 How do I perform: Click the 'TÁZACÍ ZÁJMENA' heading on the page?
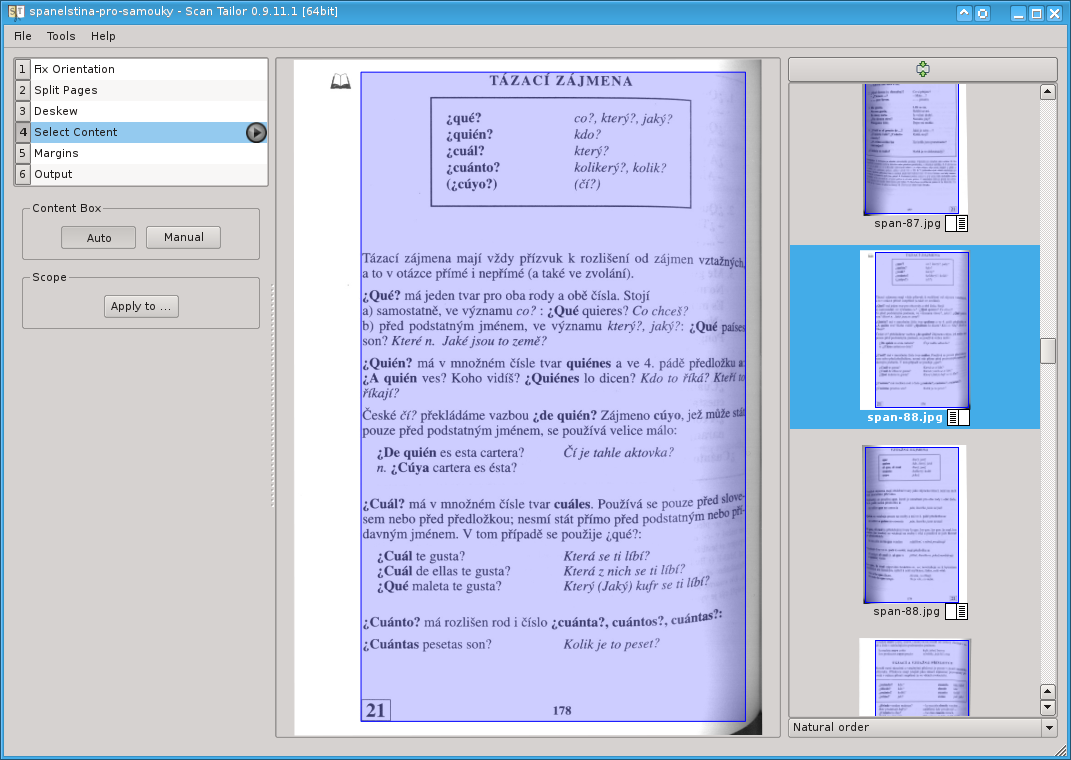pyautogui.click(x=561, y=81)
